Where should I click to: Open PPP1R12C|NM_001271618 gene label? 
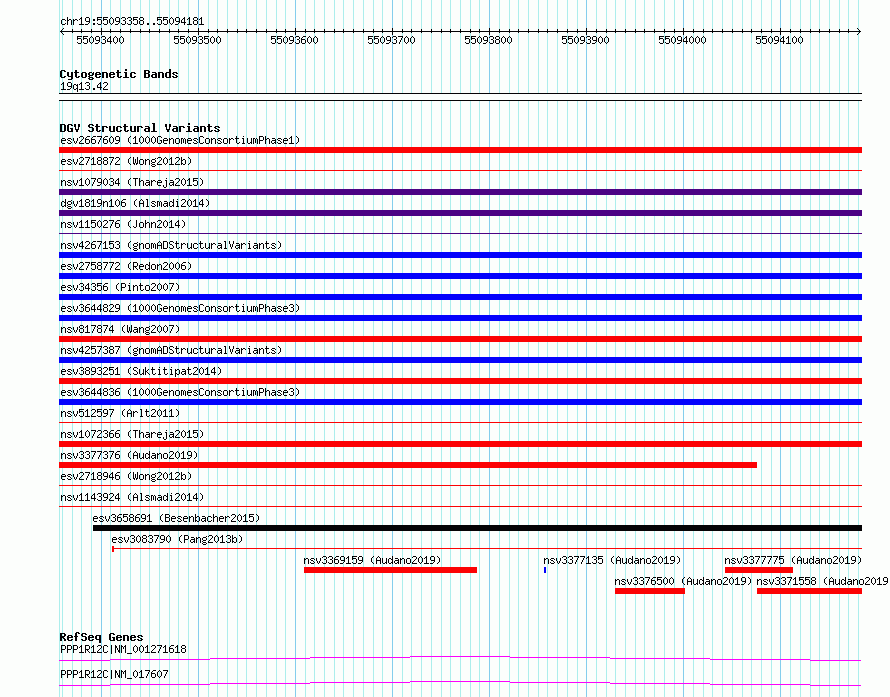click(123, 649)
